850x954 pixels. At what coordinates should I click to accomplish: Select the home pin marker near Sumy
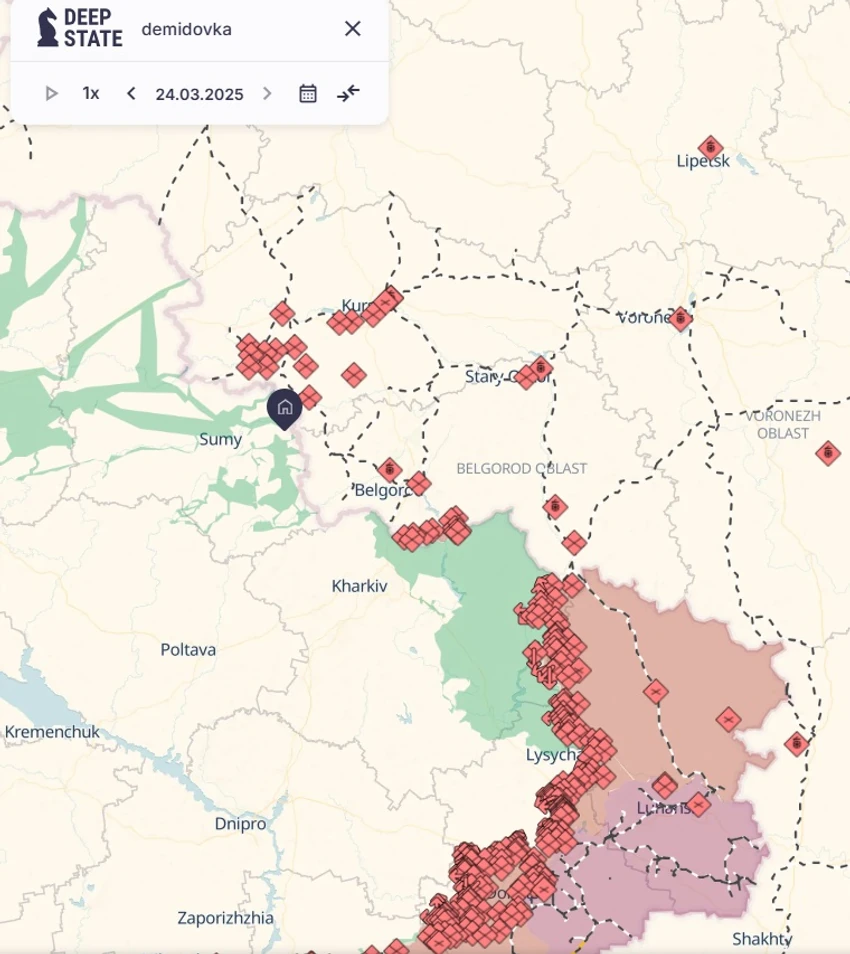click(285, 408)
